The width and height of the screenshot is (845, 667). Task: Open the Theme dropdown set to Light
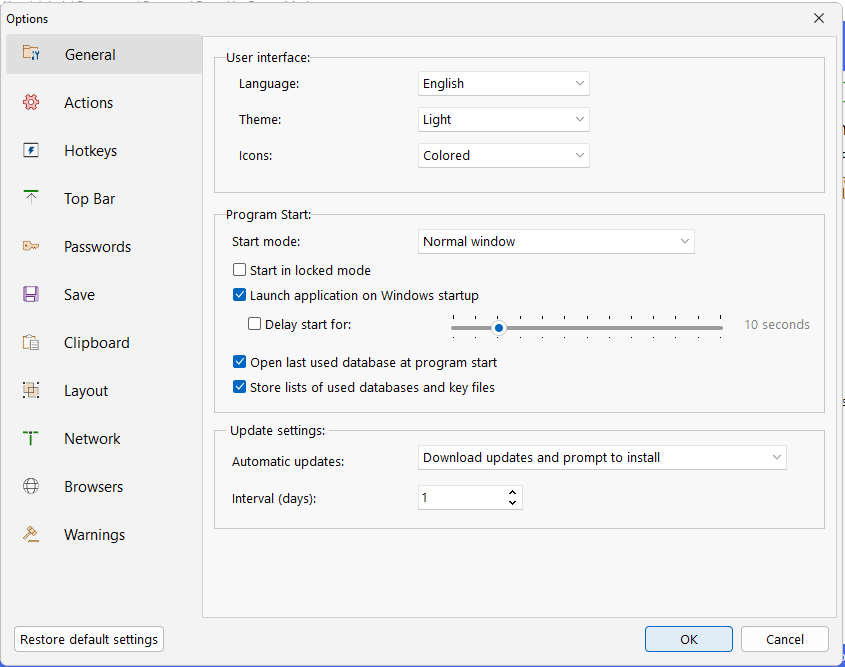click(503, 120)
